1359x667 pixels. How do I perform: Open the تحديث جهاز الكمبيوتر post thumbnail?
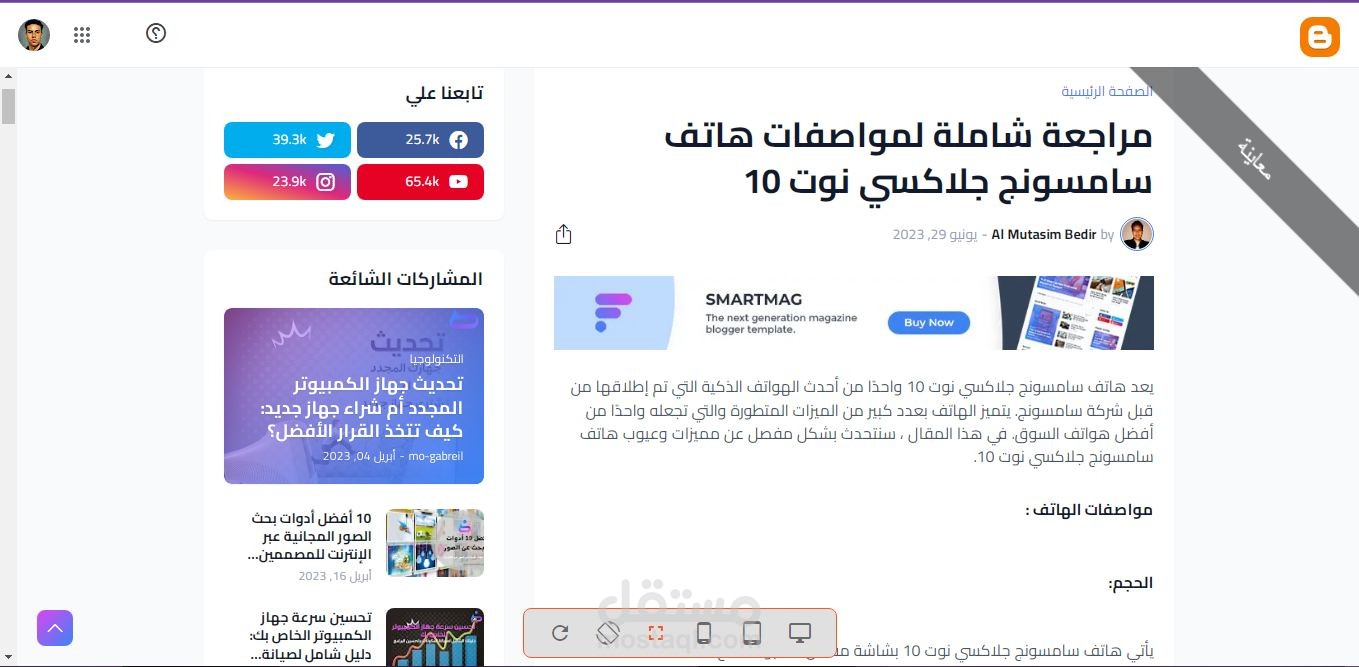point(353,396)
